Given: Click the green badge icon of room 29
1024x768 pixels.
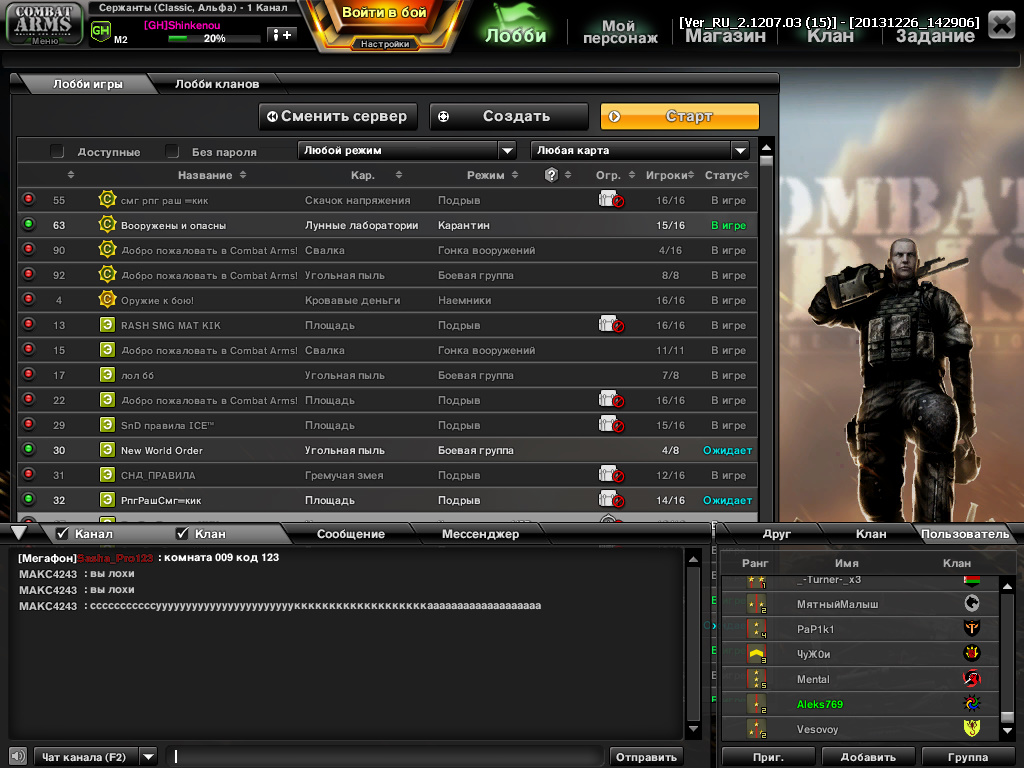Looking at the screenshot, I should [107, 424].
